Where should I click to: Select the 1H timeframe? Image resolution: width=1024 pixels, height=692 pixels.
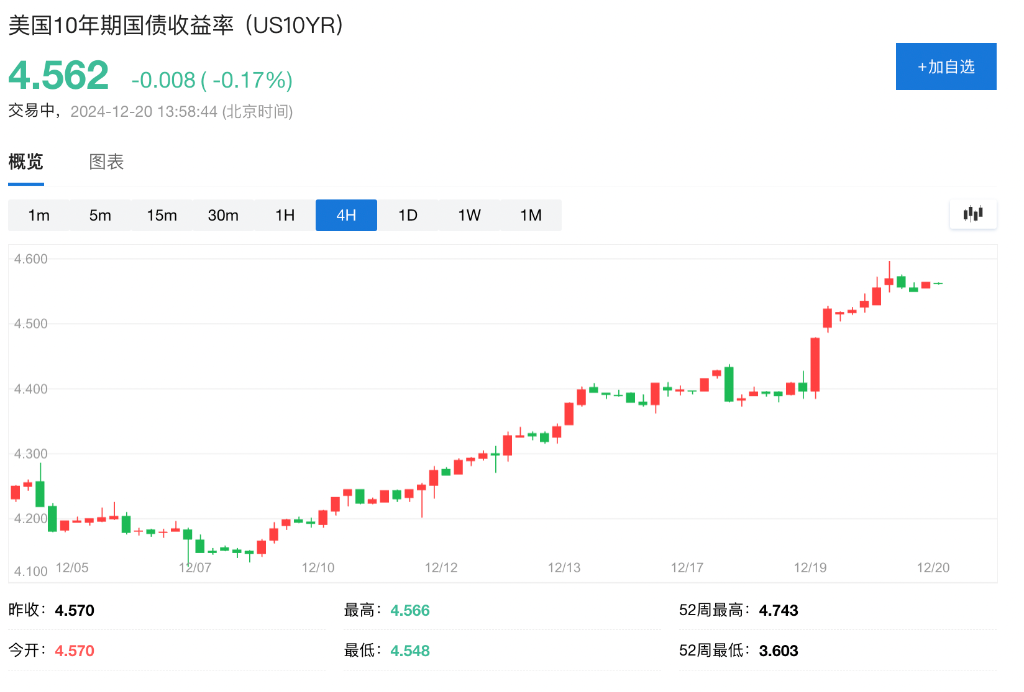click(x=284, y=214)
